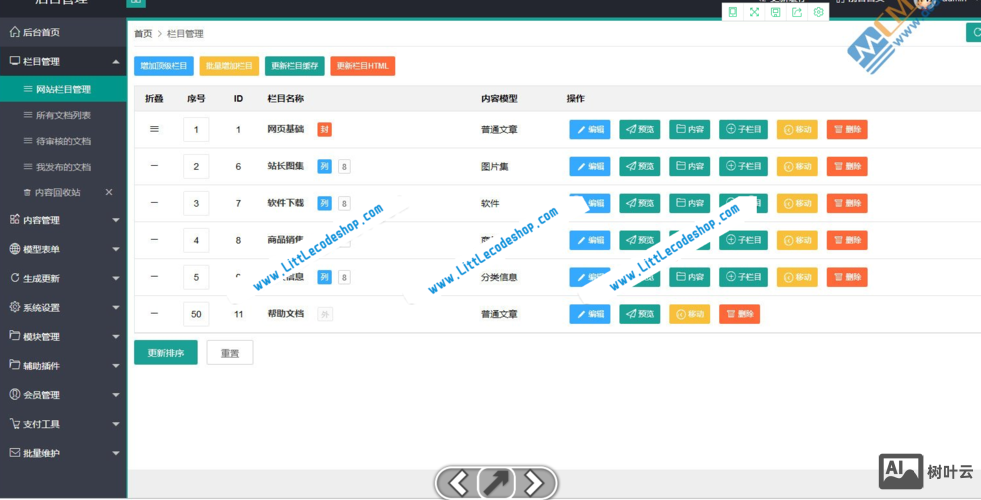Expand the 系统设置 dropdown arrow

coord(116,307)
